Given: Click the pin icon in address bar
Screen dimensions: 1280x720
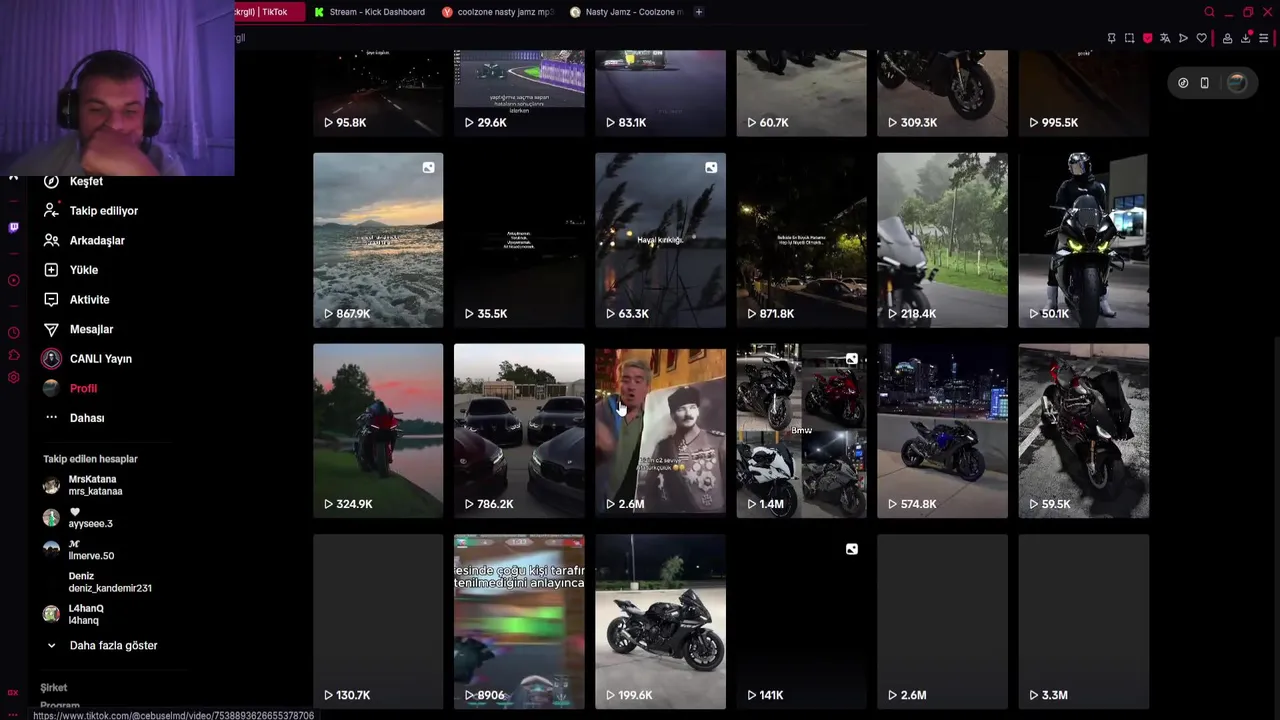Looking at the screenshot, I should [1111, 38].
